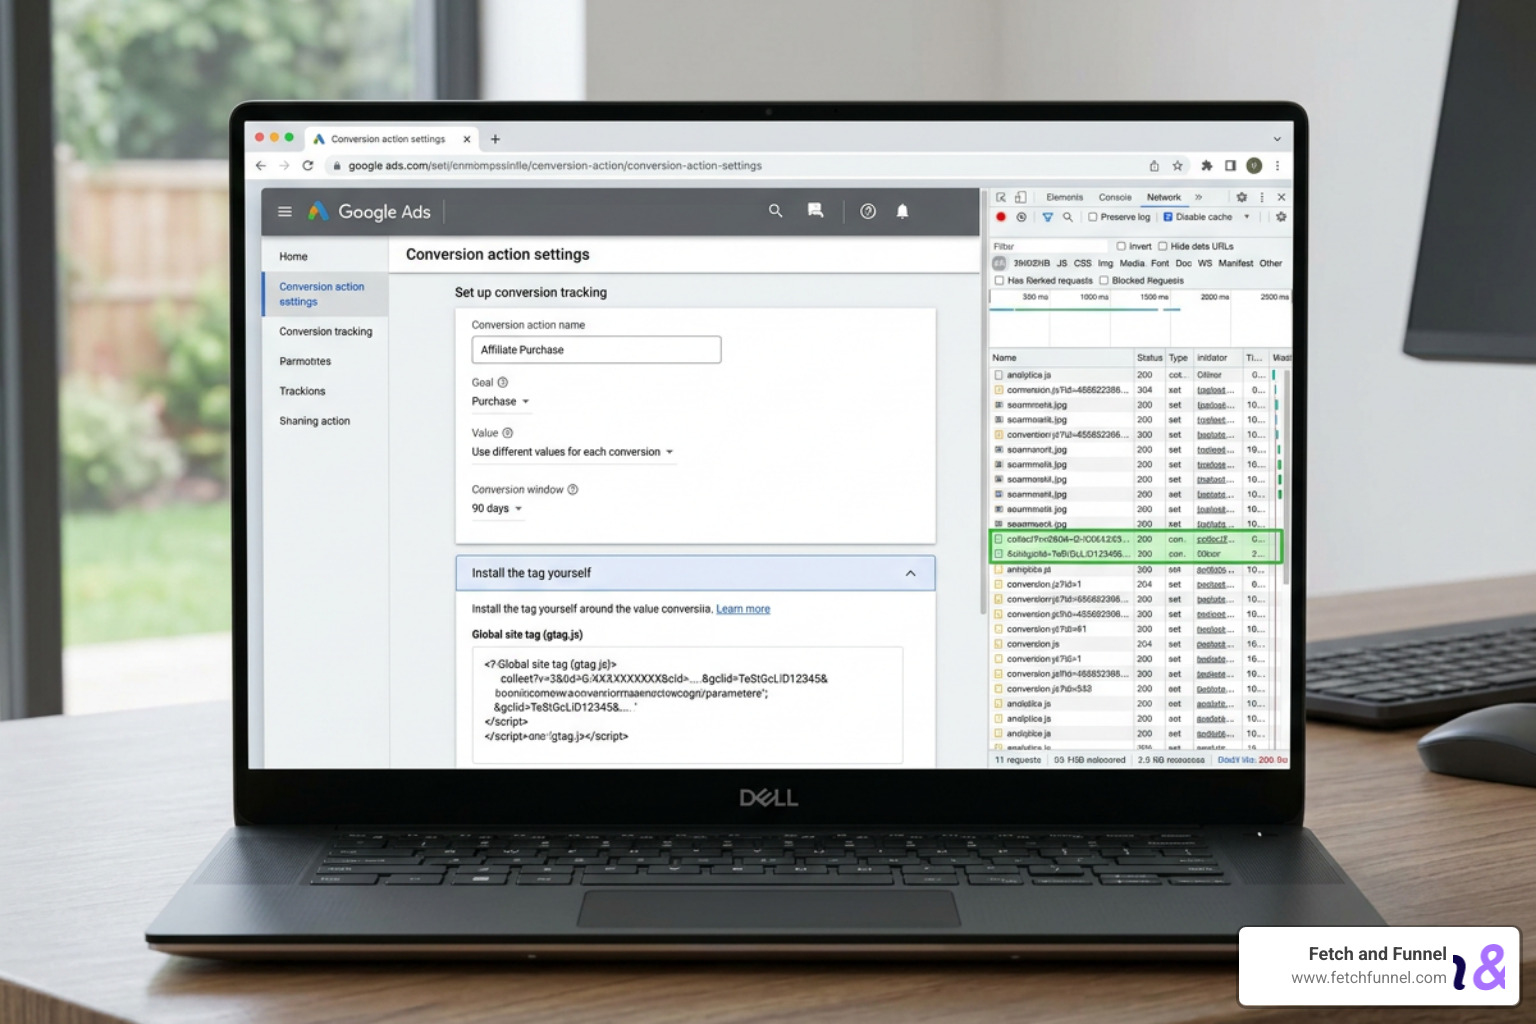This screenshot has width=1536, height=1024.
Task: Open the browser profile avatar
Action: tap(1254, 166)
